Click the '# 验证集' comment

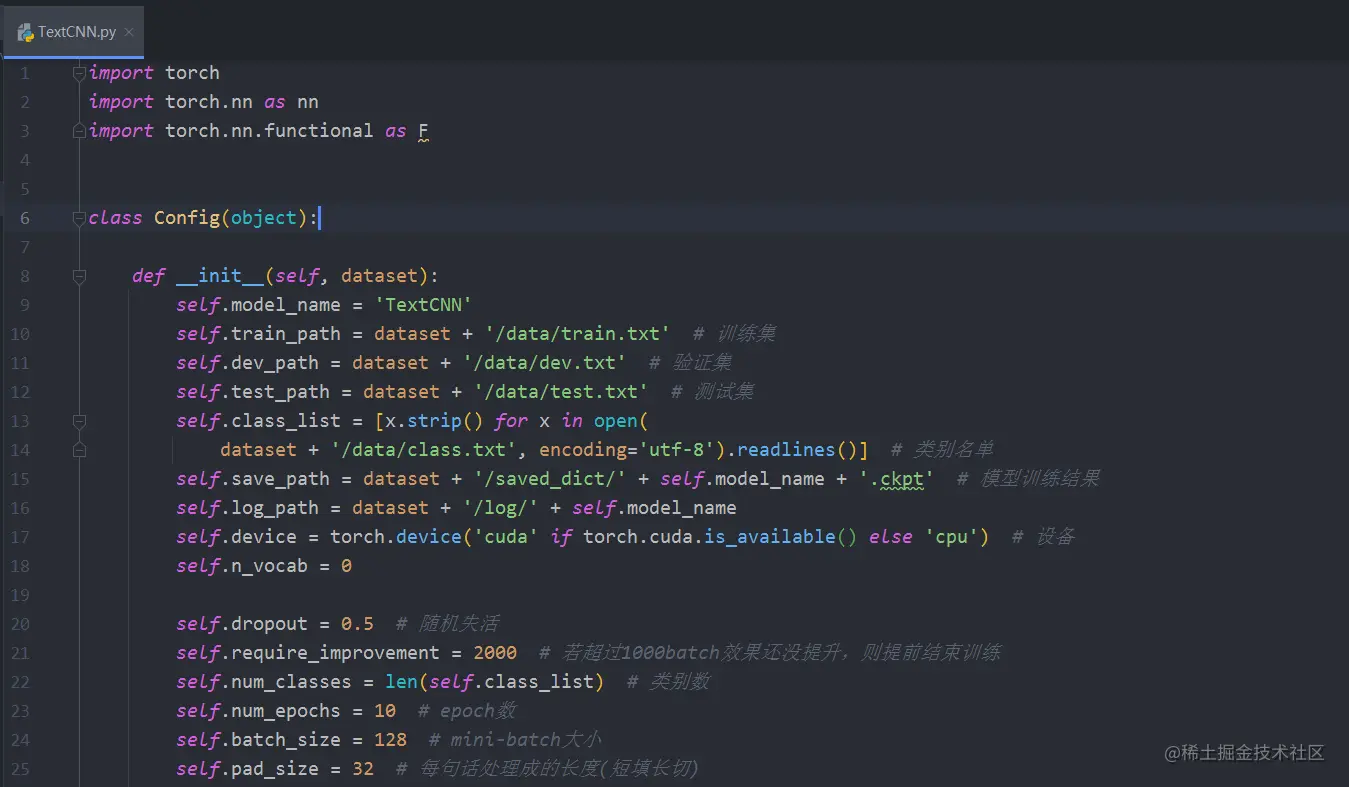point(691,363)
